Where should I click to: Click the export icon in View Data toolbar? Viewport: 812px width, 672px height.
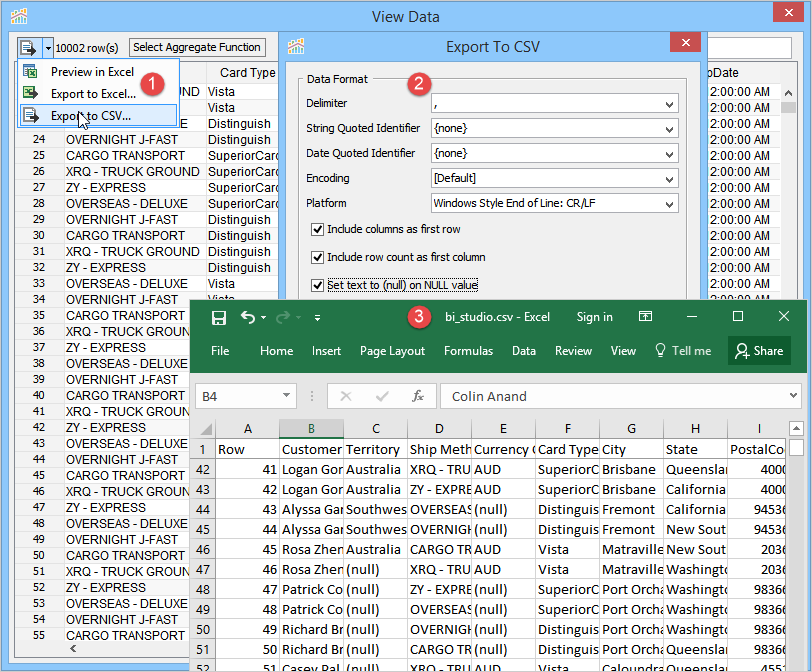pos(28,48)
